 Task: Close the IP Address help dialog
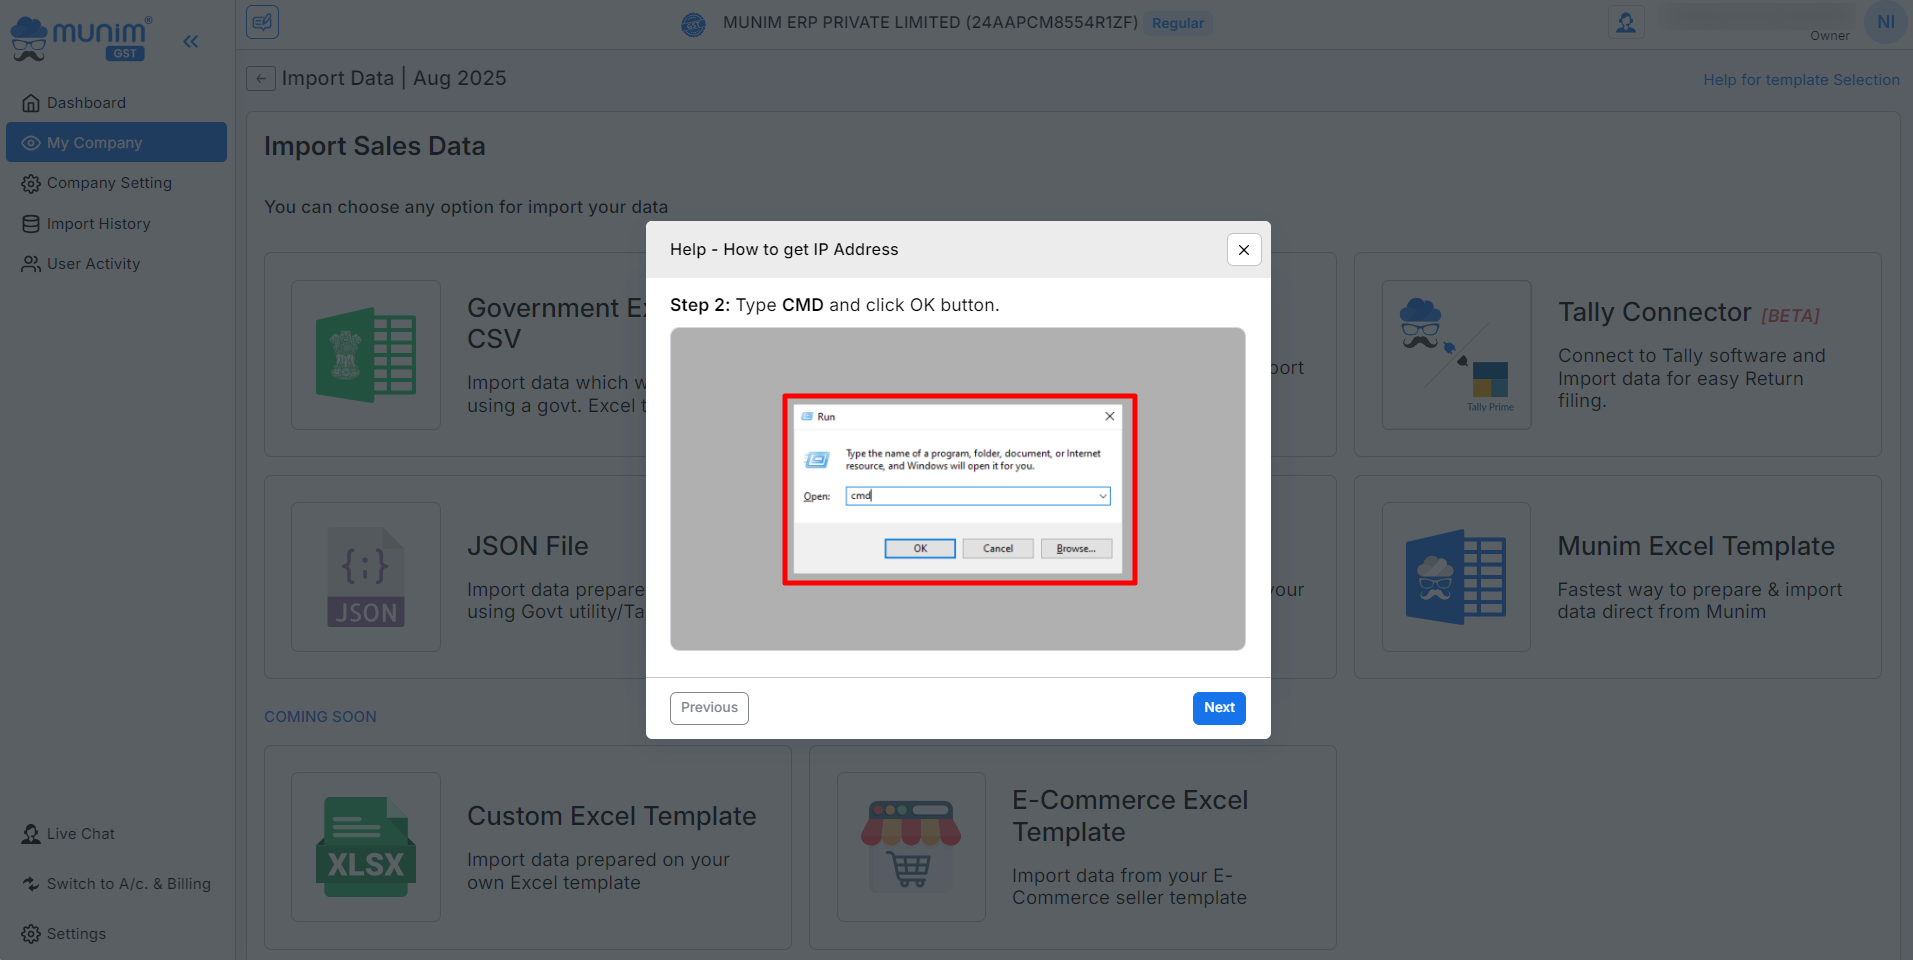(x=1243, y=250)
